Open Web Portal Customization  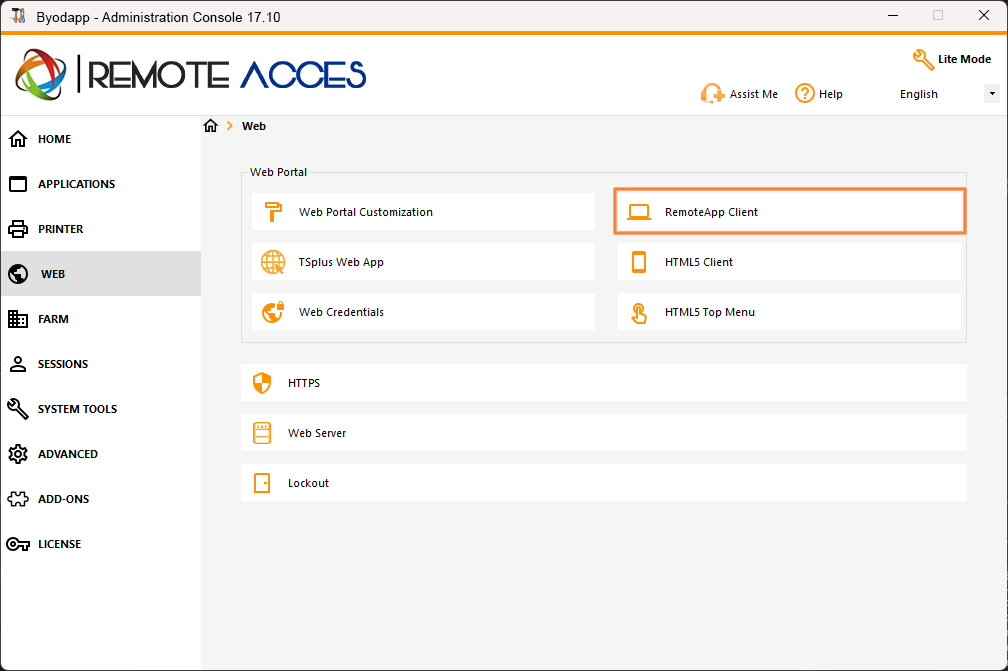pos(423,211)
